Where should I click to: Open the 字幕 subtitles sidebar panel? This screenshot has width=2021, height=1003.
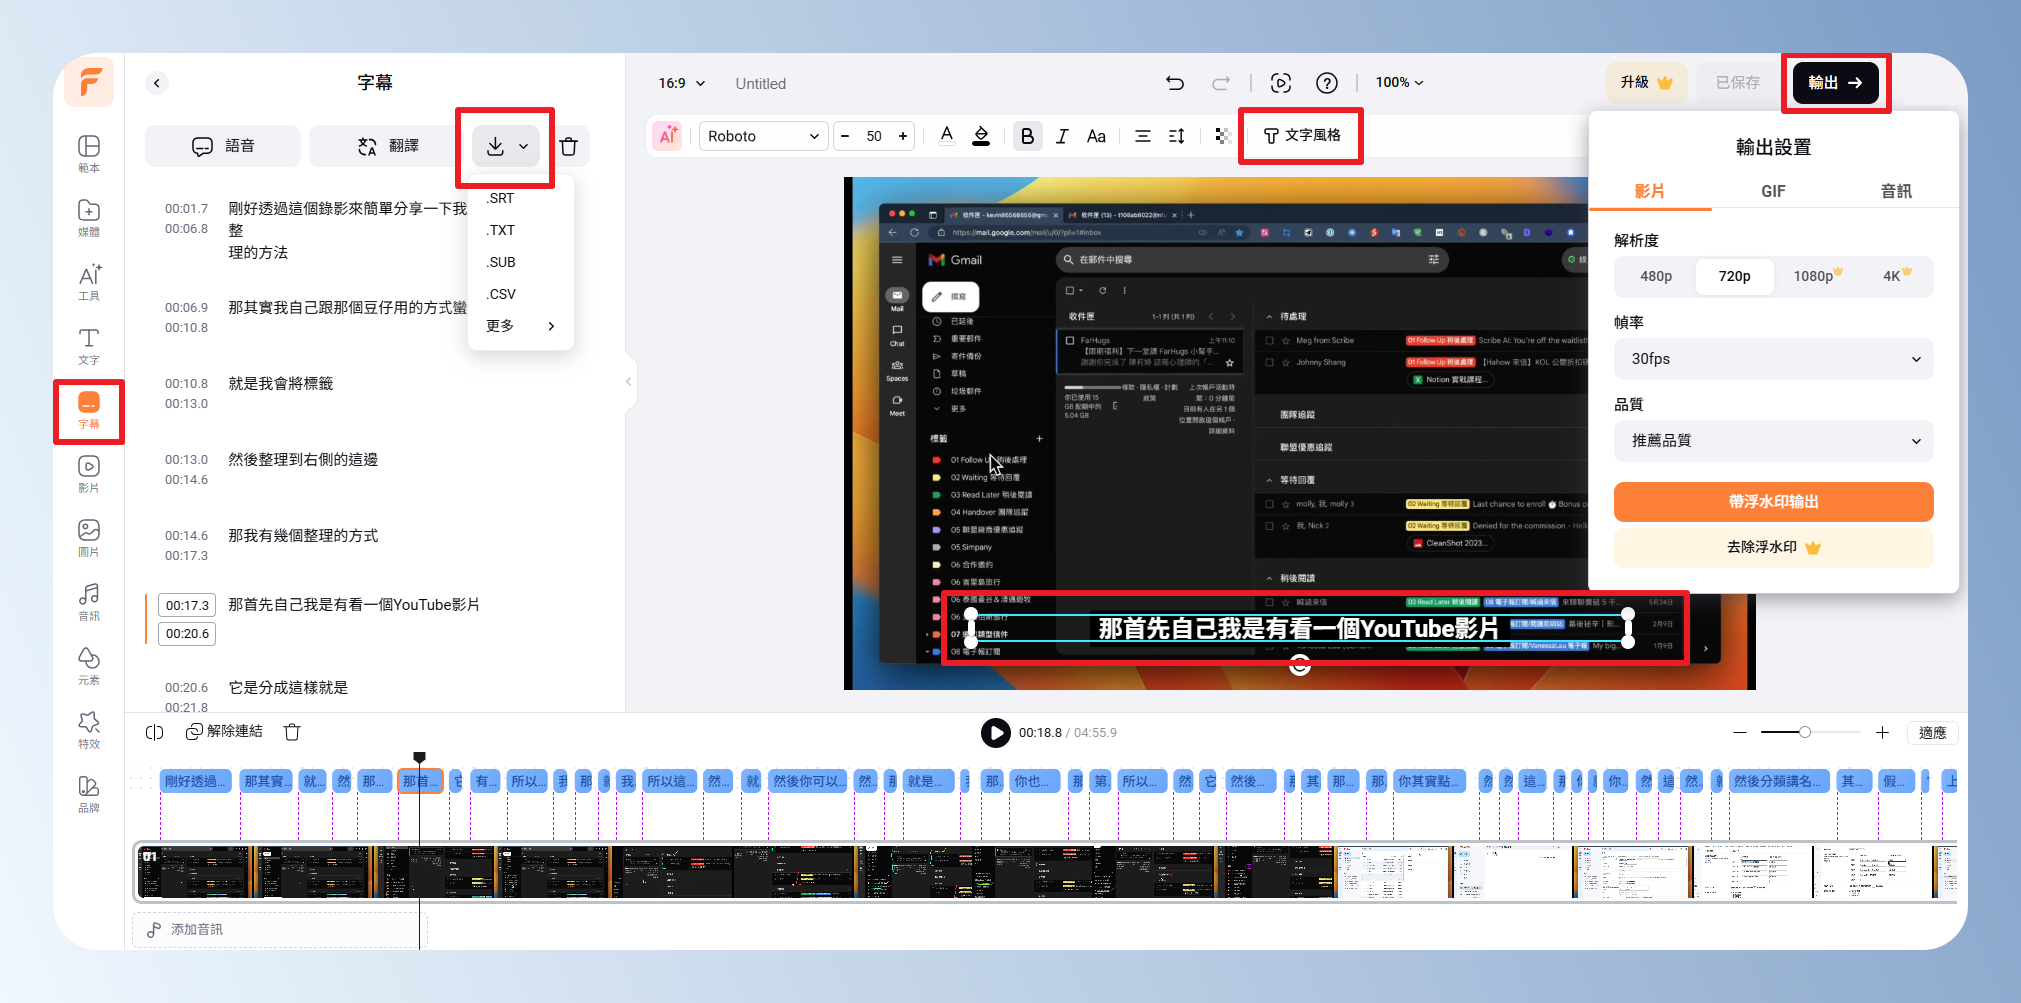click(88, 410)
